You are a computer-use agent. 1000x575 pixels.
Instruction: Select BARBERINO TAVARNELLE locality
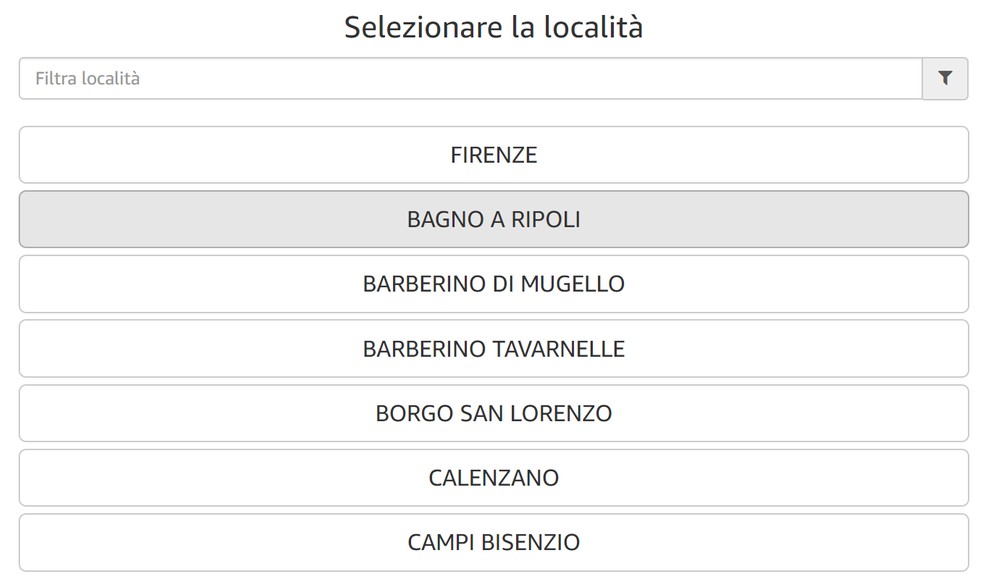pos(494,349)
